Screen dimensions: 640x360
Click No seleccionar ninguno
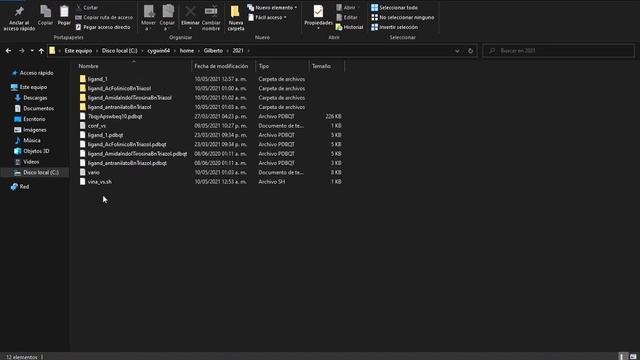[x=402, y=18]
